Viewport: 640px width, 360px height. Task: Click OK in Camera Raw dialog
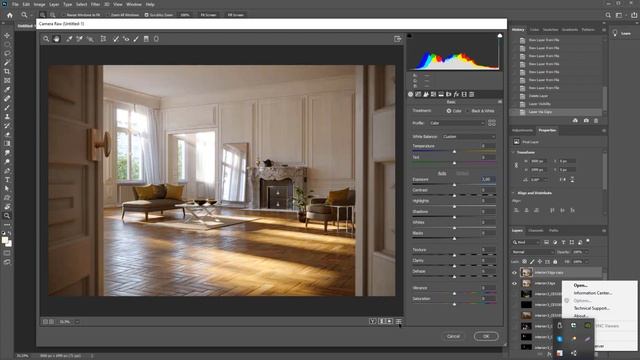[x=486, y=336]
